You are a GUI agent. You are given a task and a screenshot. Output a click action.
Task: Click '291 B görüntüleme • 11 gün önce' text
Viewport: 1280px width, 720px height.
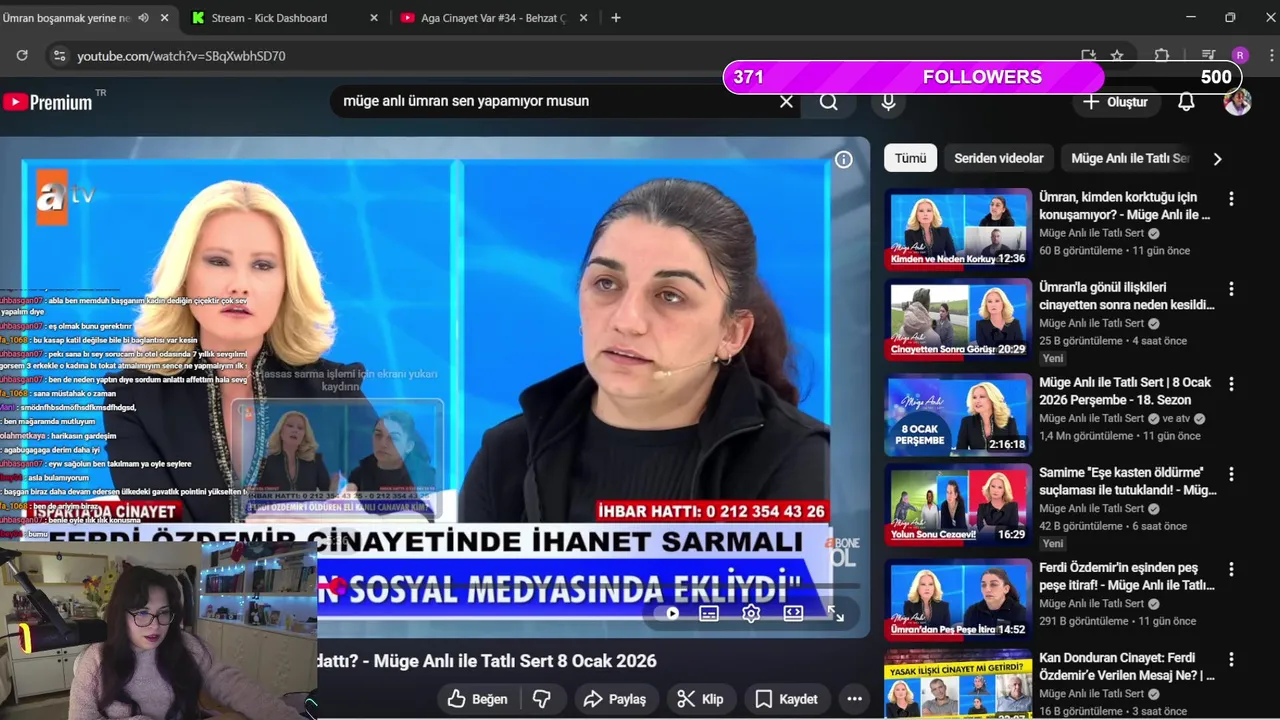pos(1117,621)
